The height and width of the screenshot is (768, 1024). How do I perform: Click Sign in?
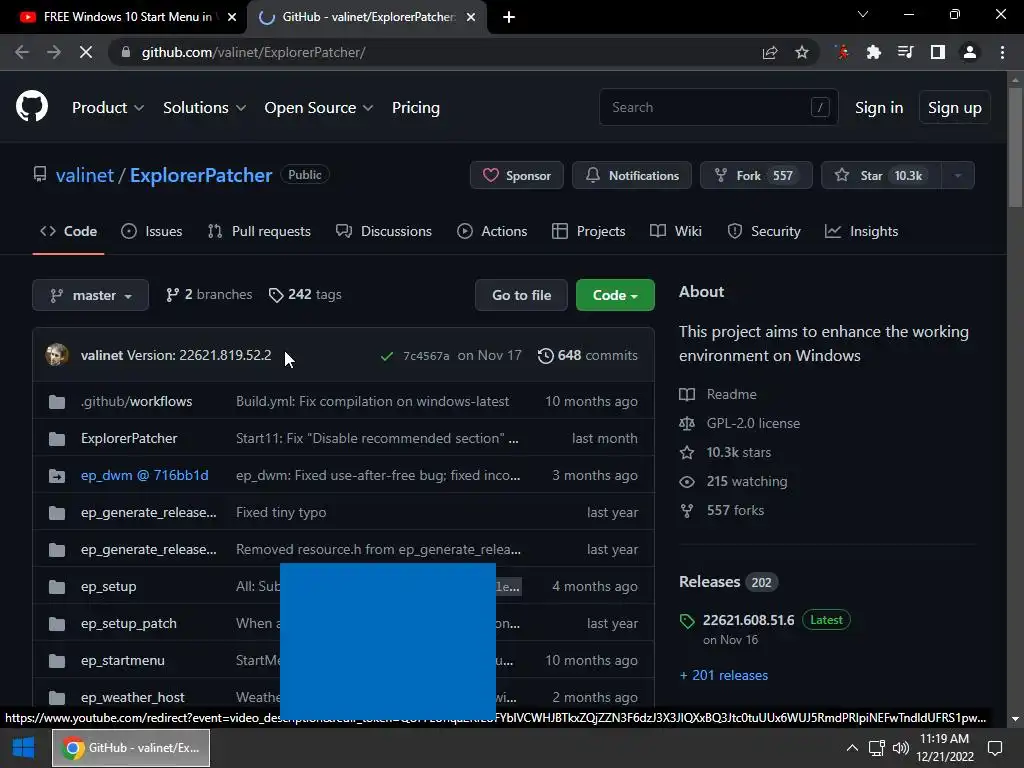(x=879, y=108)
